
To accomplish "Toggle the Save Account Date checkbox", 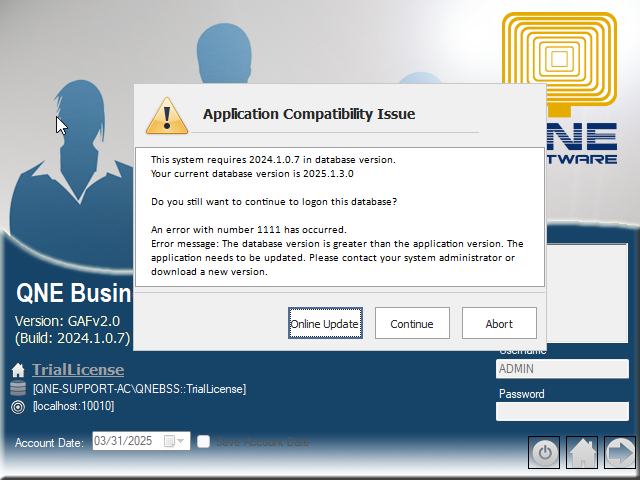I will (203, 441).
